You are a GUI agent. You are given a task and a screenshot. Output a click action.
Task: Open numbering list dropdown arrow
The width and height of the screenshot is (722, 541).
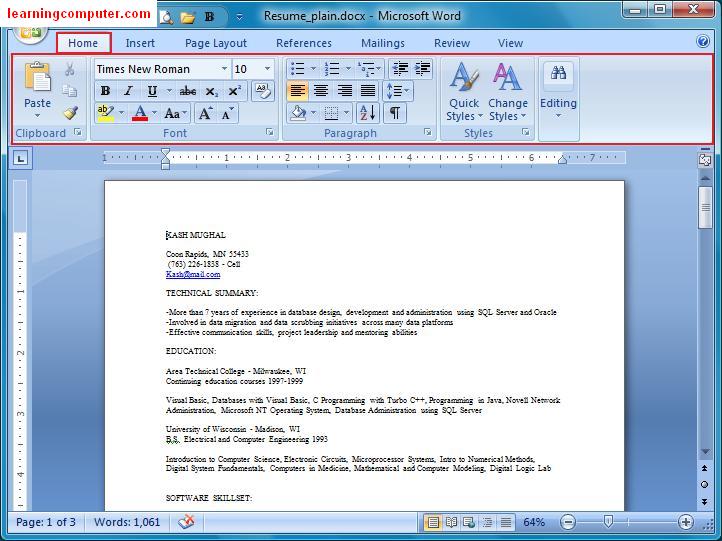click(348, 69)
